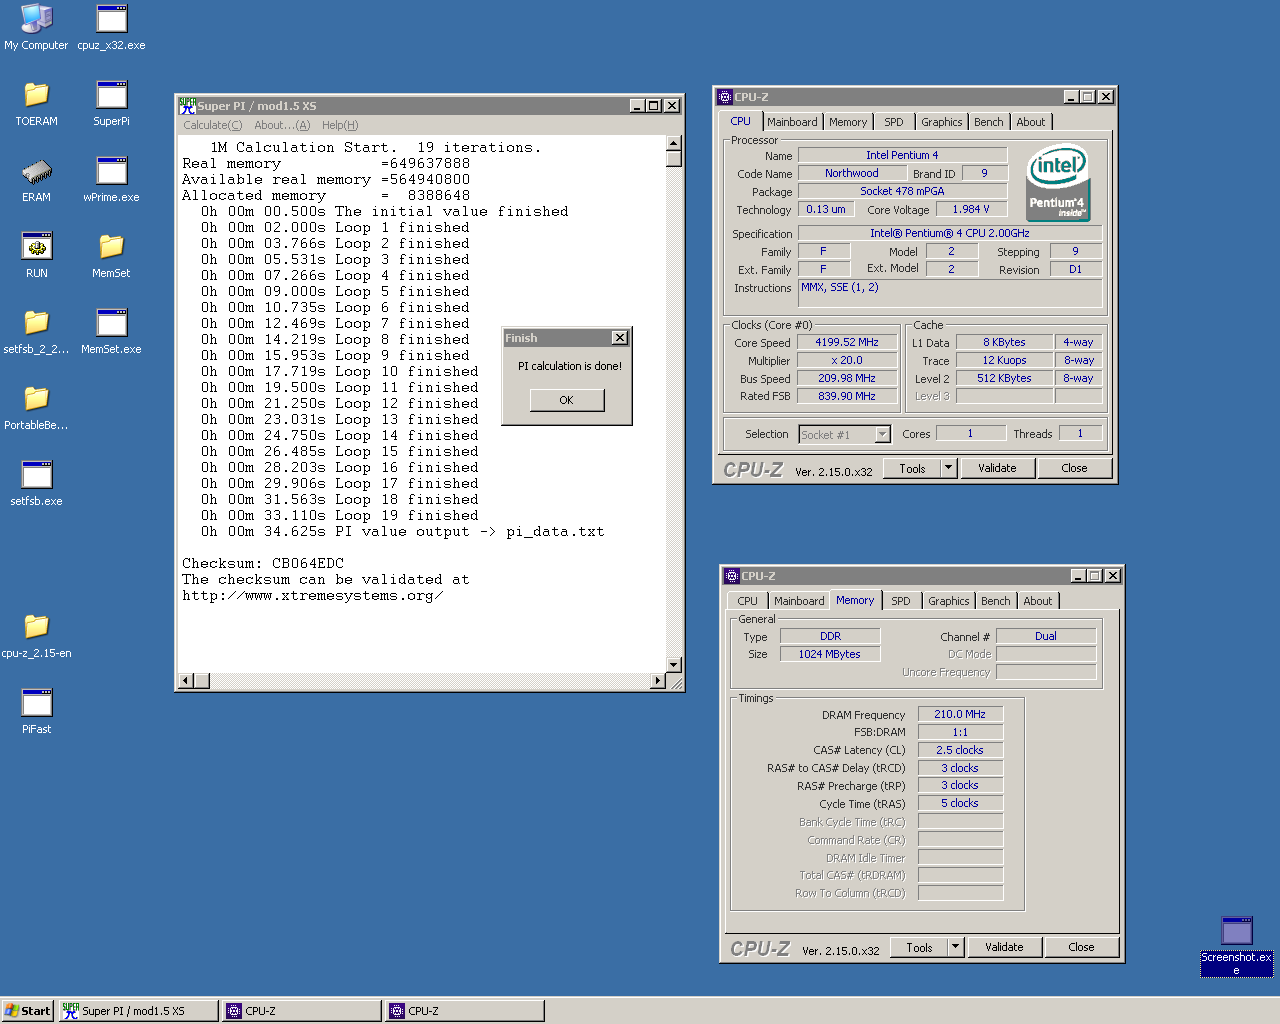Click Core Speed value 4199.52 MHz
Image resolution: width=1280 pixels, height=1024 pixels.
click(x=847, y=342)
